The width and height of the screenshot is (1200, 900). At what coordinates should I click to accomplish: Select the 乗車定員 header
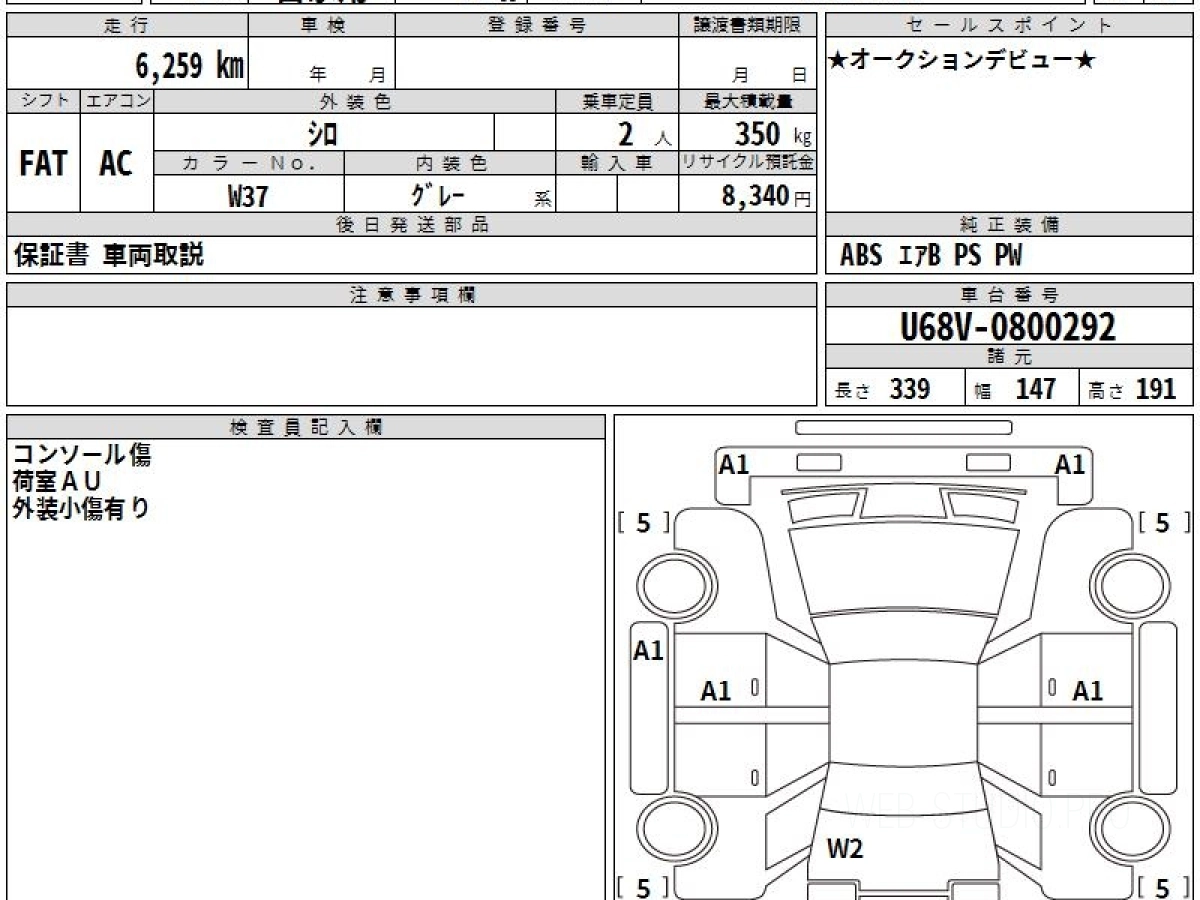coord(617,101)
